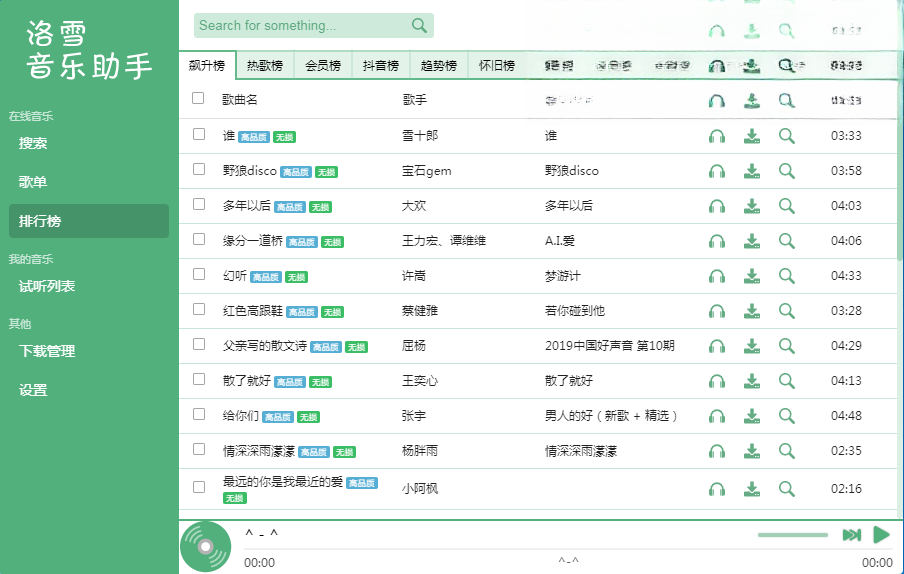Switch to the 热歌榜 tab
904x574 pixels.
point(265,65)
